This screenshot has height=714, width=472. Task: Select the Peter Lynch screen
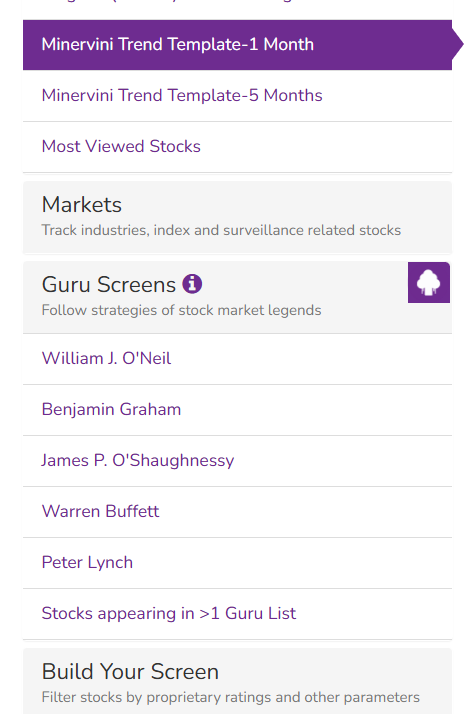237,563
